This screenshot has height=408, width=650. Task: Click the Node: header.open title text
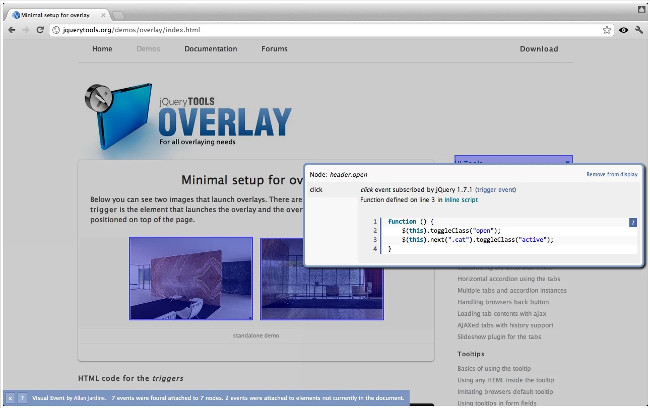click(x=338, y=175)
